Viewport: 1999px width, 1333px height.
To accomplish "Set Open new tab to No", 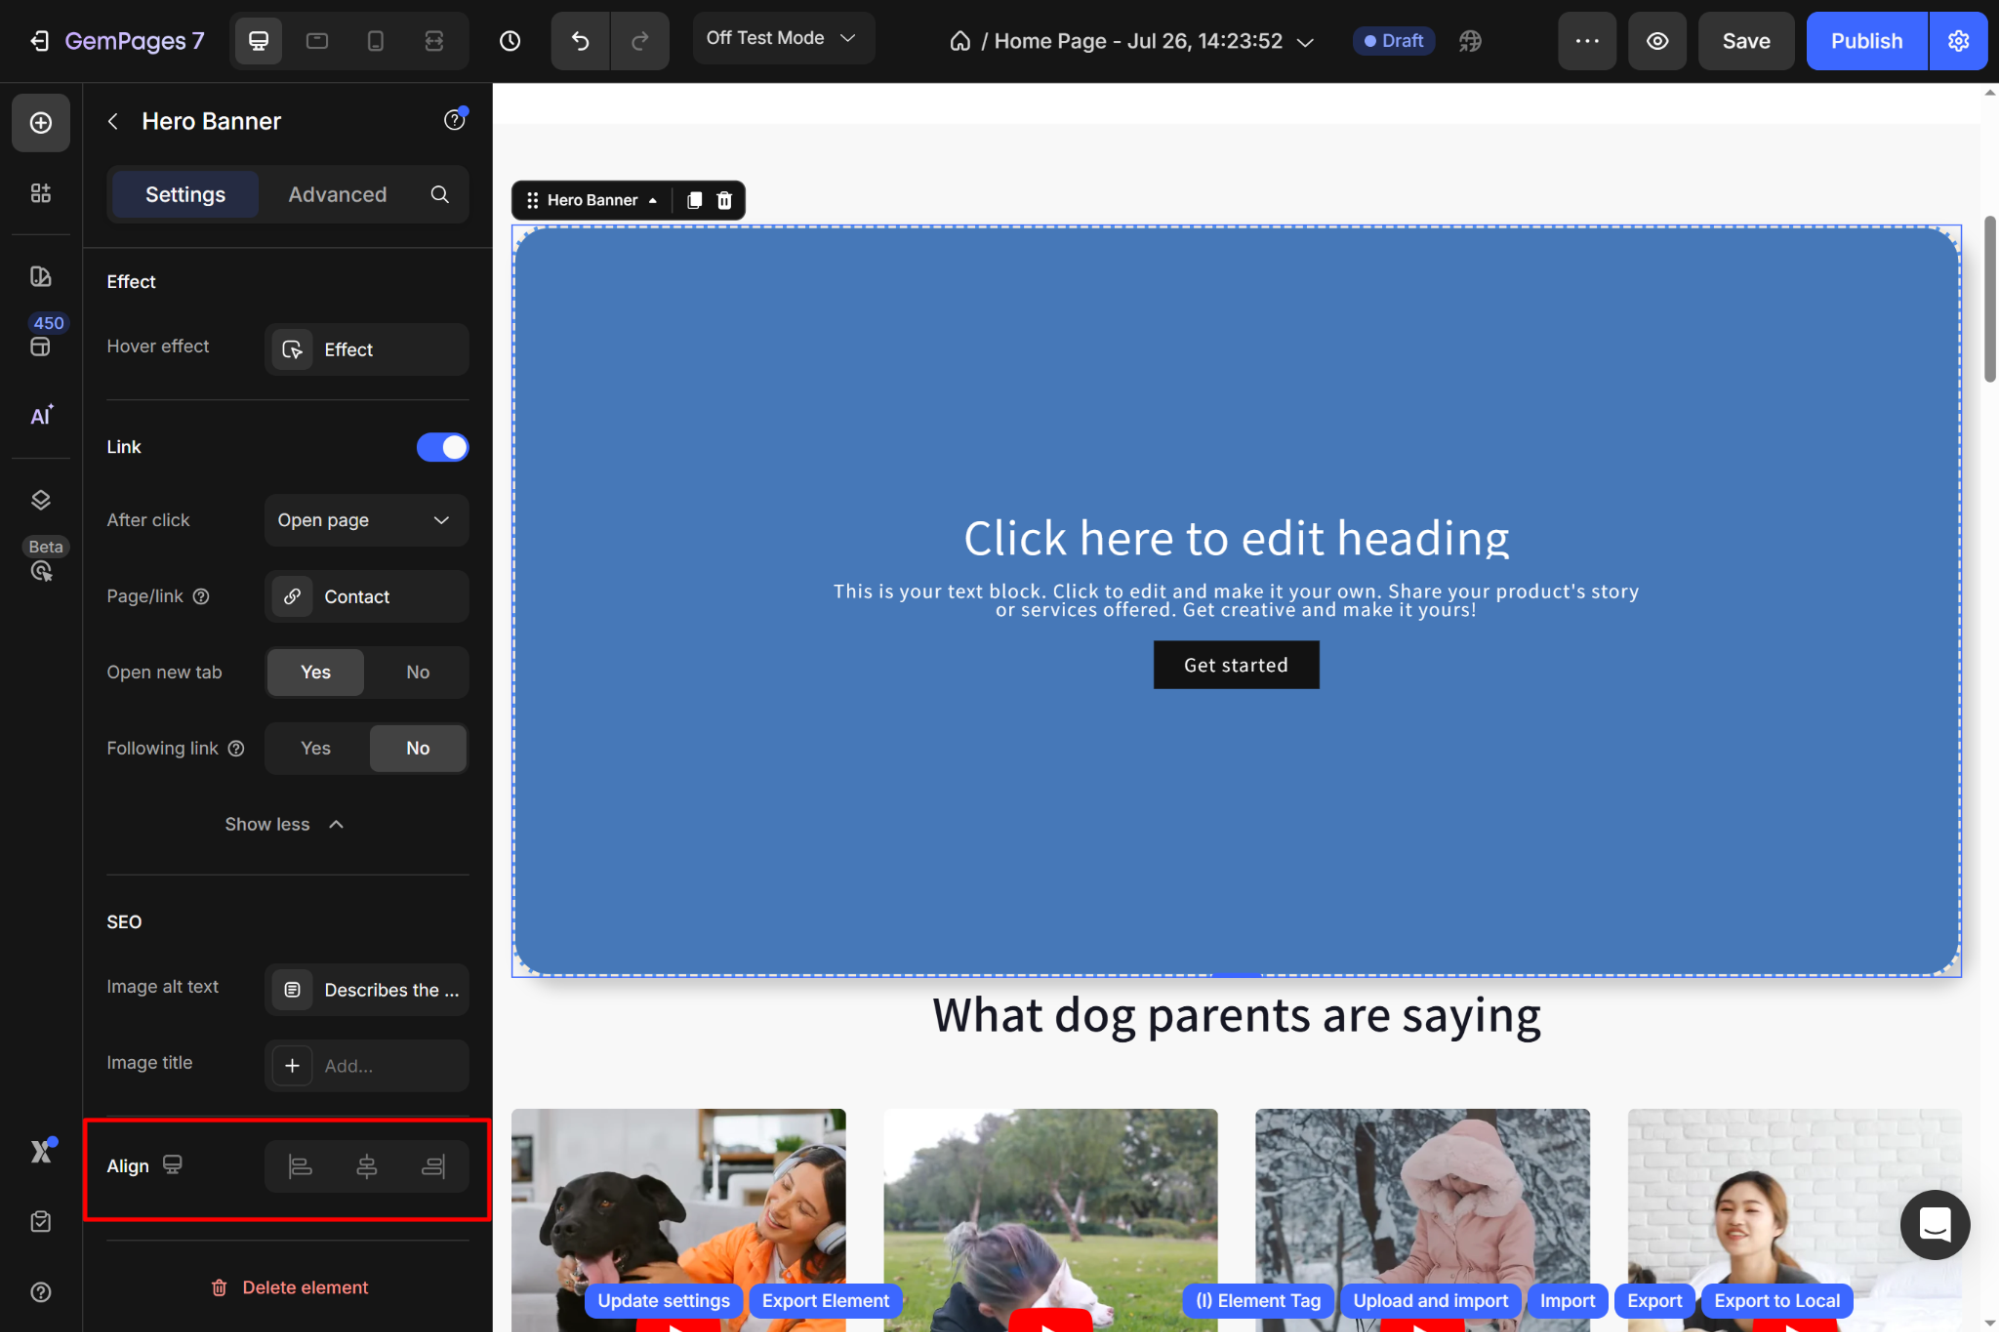I will tap(417, 672).
